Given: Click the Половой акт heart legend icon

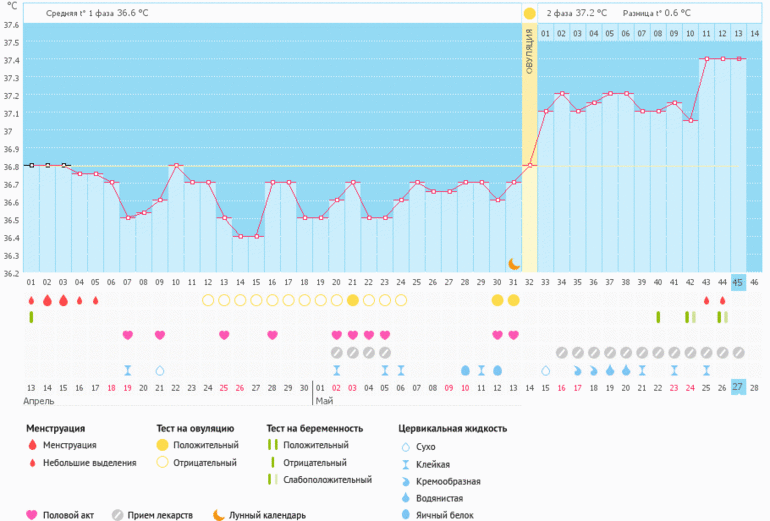Looking at the screenshot, I should click(x=32, y=515).
